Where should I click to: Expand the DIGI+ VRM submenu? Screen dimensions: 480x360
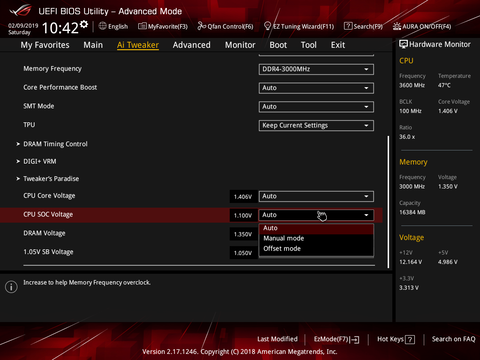point(39,161)
